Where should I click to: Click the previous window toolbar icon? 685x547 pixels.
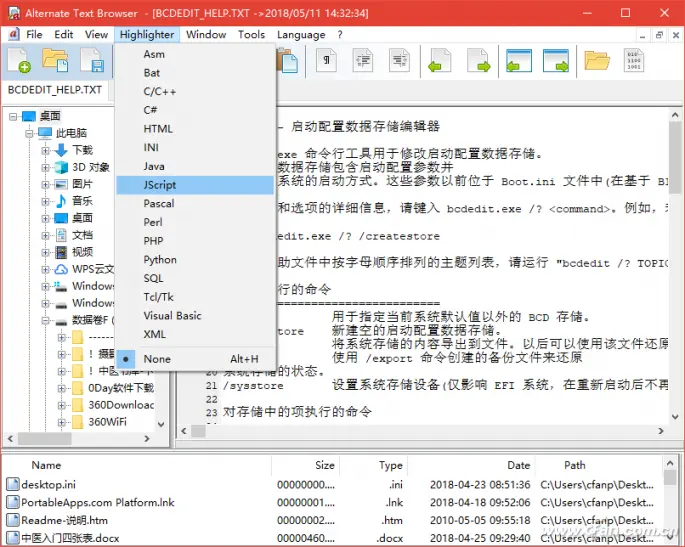tap(519, 60)
